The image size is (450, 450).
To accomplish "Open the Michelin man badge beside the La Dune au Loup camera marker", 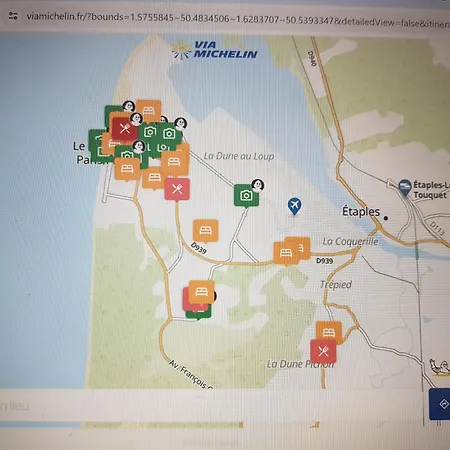I will pos(258,185).
